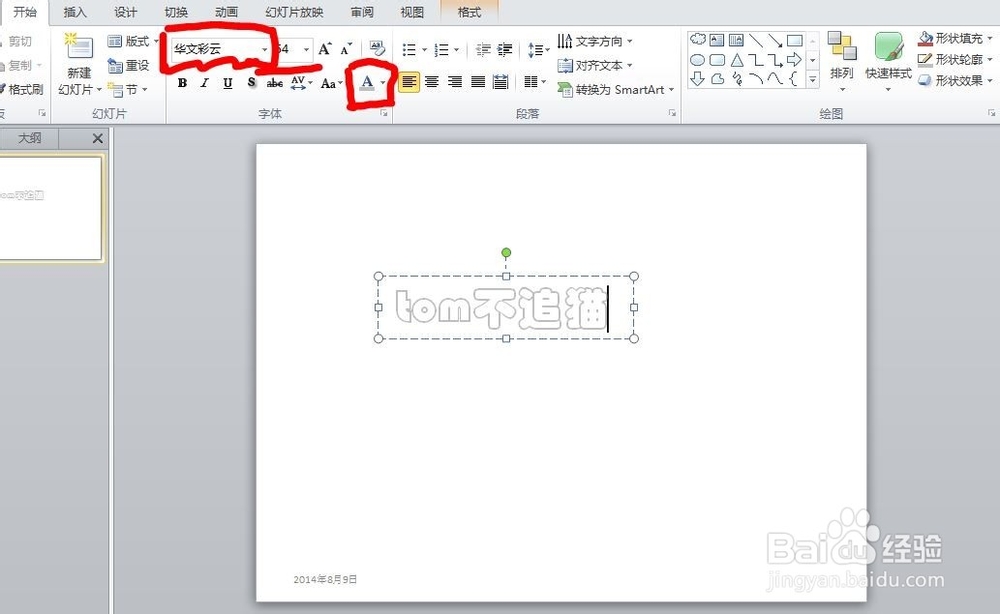This screenshot has width=1000, height=614.
Task: Open the 大纲 outline pane tab
Action: tap(29, 138)
